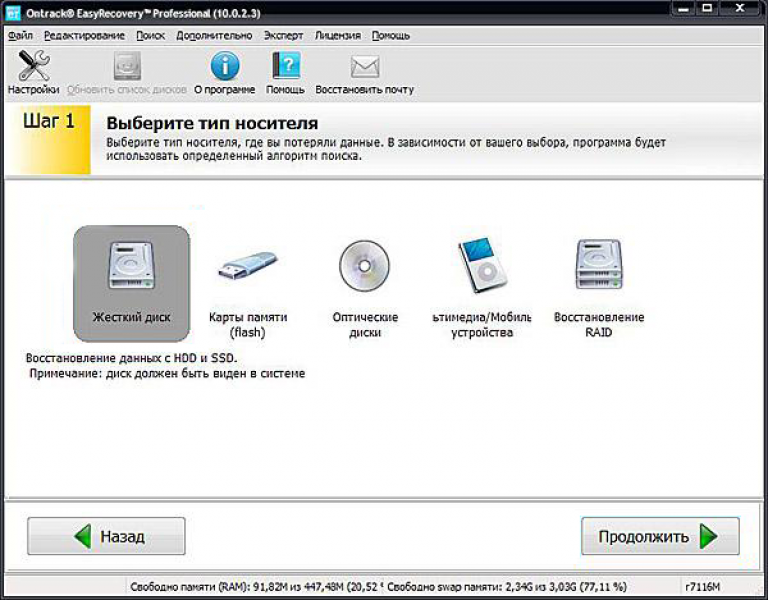Viewport: 768px width, 600px height.
Task: Open the Файл menu
Action: 21,36
